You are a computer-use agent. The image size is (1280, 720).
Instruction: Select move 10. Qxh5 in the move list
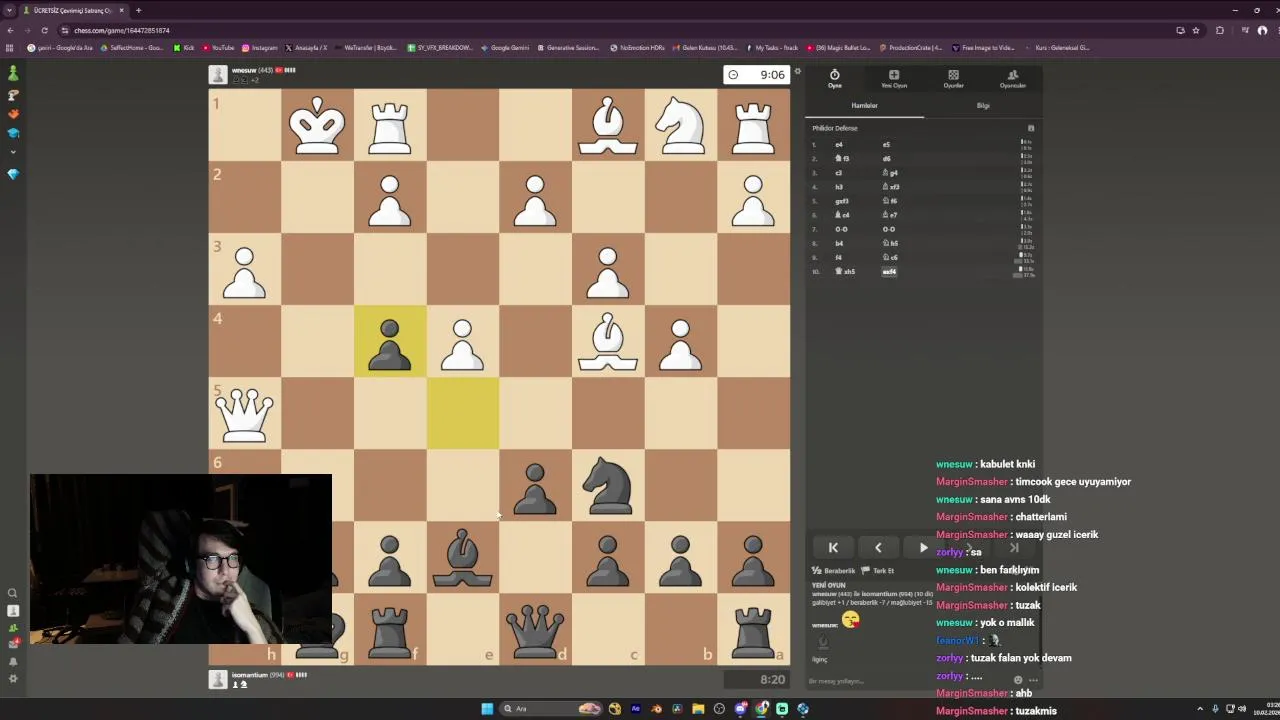[x=845, y=271]
